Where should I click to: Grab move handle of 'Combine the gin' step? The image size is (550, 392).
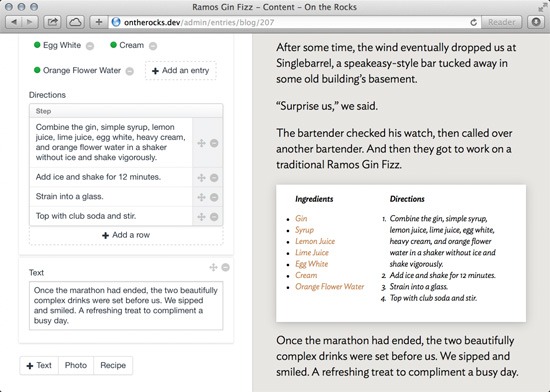(201, 143)
